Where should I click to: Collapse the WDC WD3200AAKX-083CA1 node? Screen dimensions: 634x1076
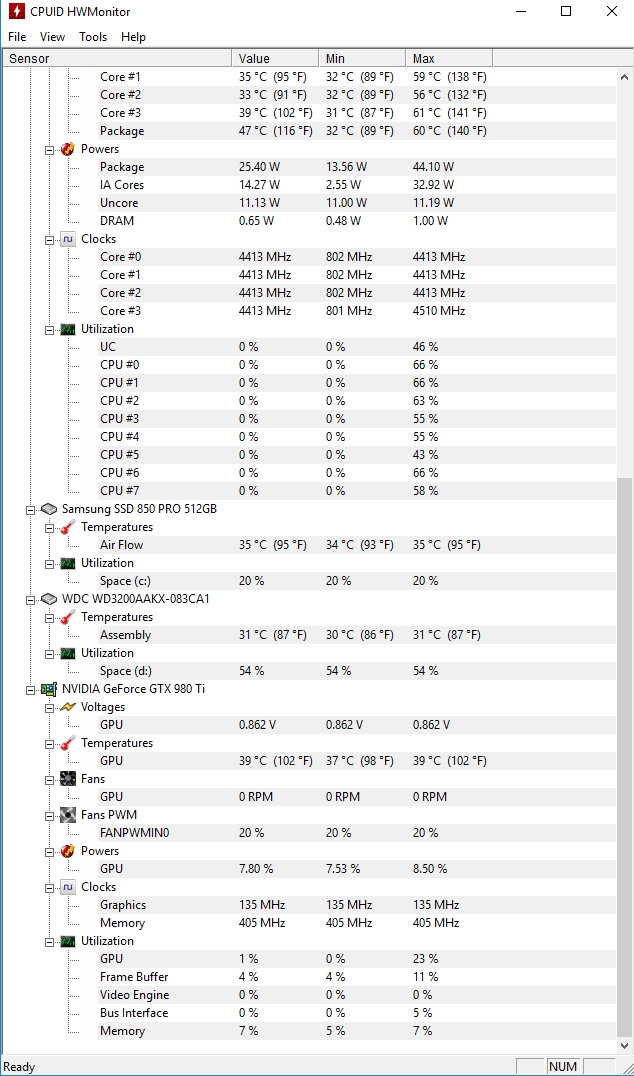(x=30, y=599)
